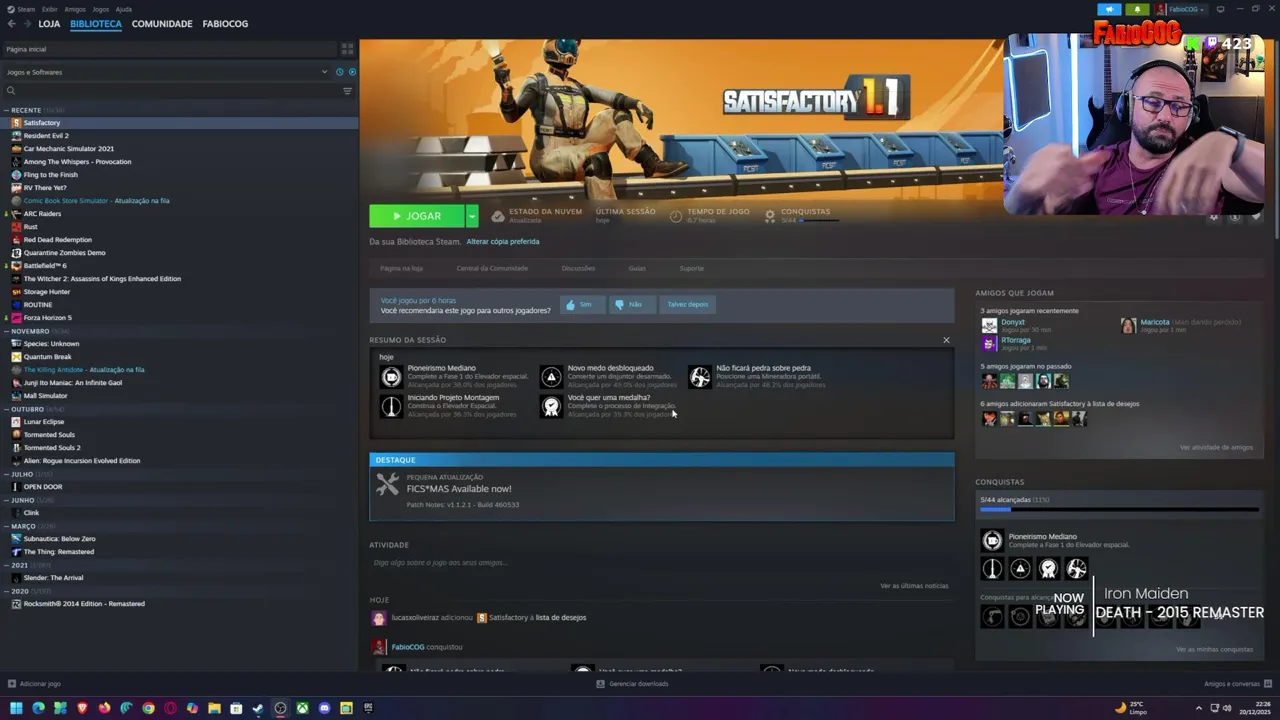
Task: Open Donyxt friend avatar
Action: (x=989, y=325)
